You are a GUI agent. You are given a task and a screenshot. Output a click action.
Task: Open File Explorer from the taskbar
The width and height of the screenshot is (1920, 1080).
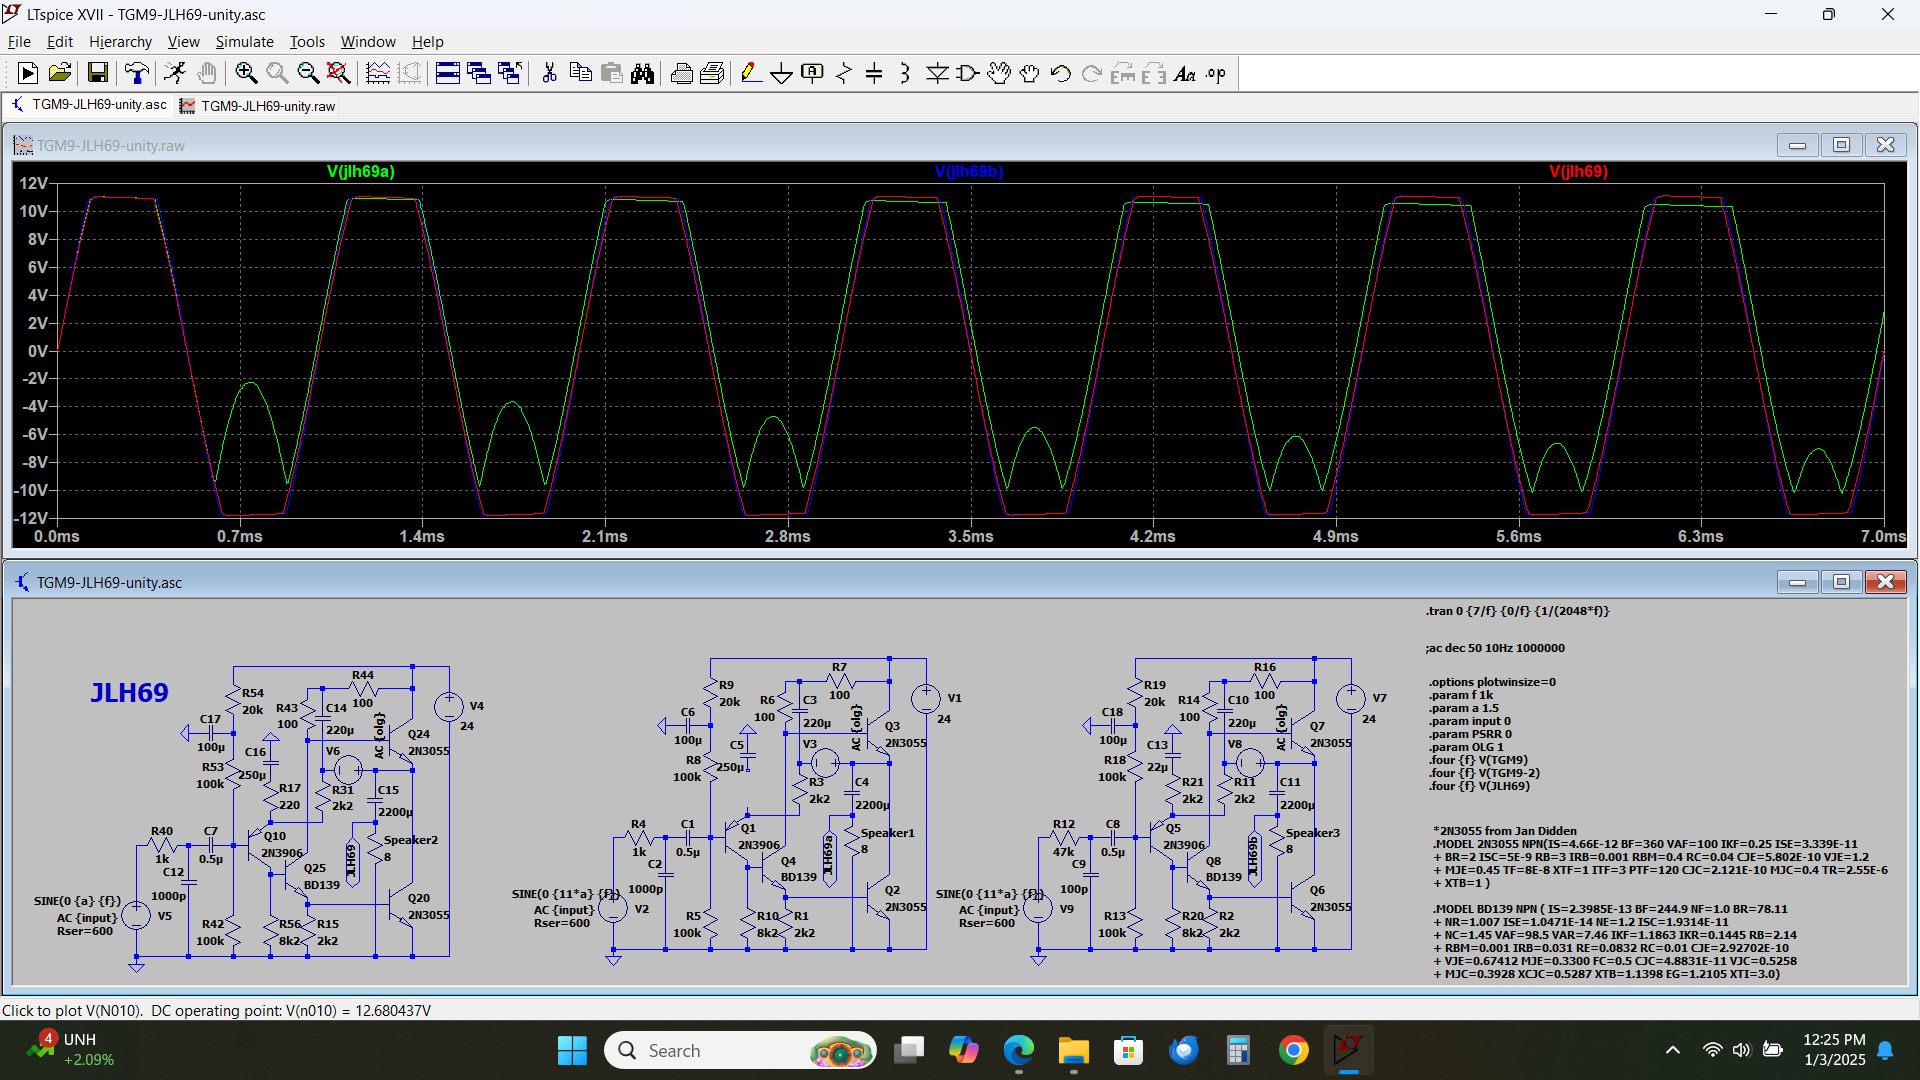[x=1073, y=1050]
